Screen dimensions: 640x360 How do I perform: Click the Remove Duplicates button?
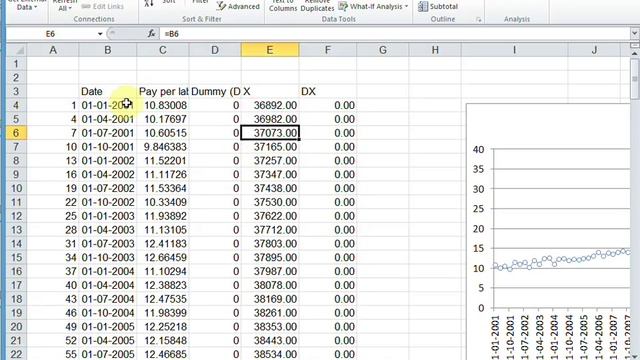coord(318,6)
